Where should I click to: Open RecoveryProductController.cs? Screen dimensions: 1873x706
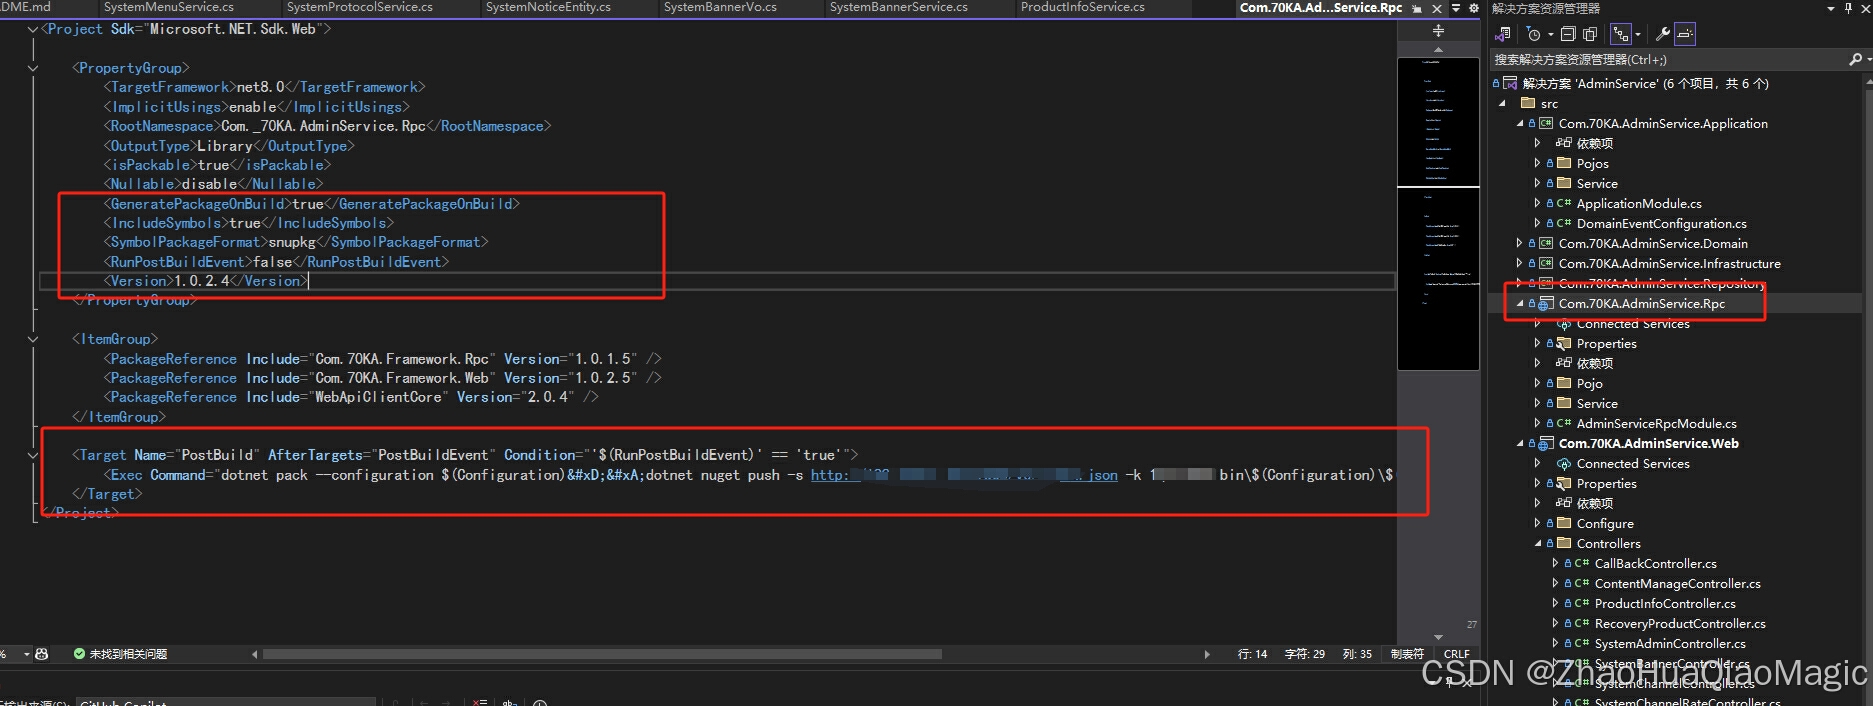pos(1680,623)
